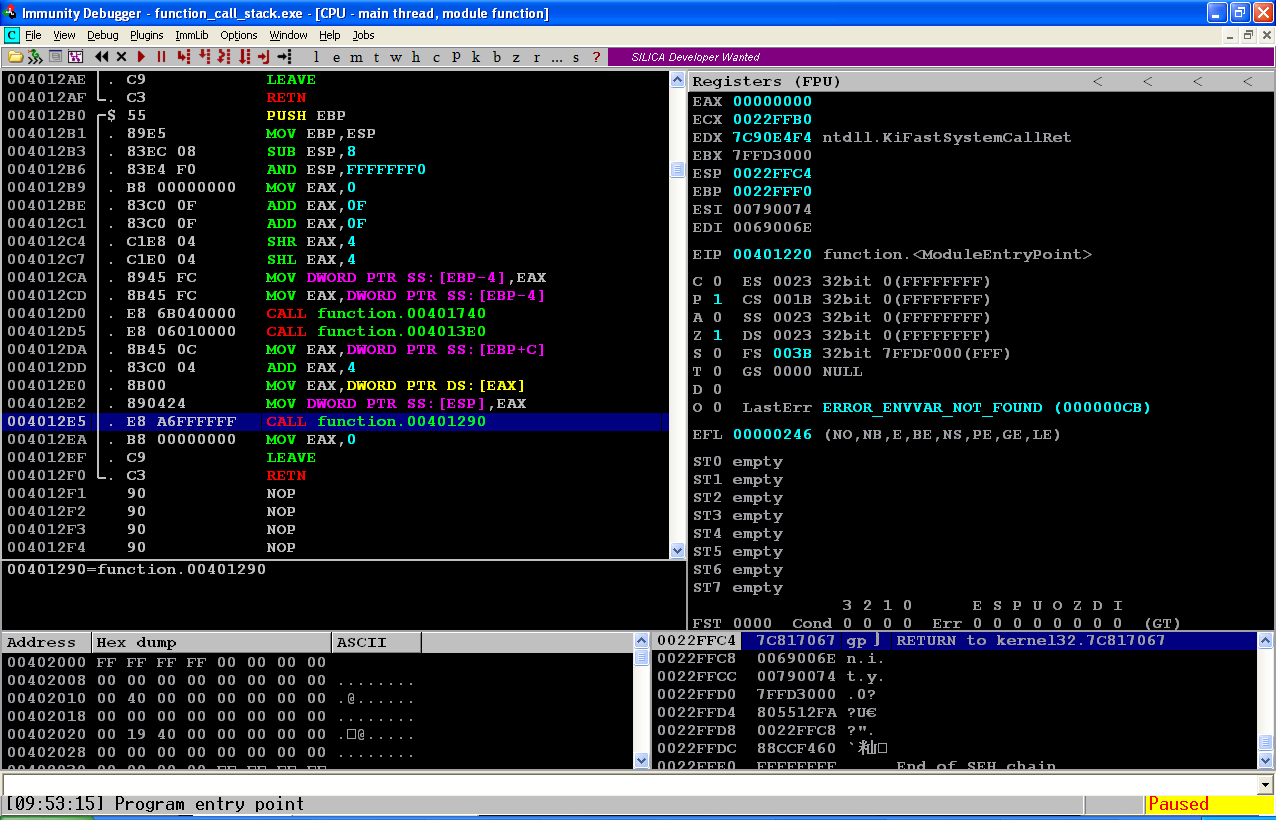1276x820 pixels.
Task: Open the breakpoints window with 'b'
Action: click(495, 57)
